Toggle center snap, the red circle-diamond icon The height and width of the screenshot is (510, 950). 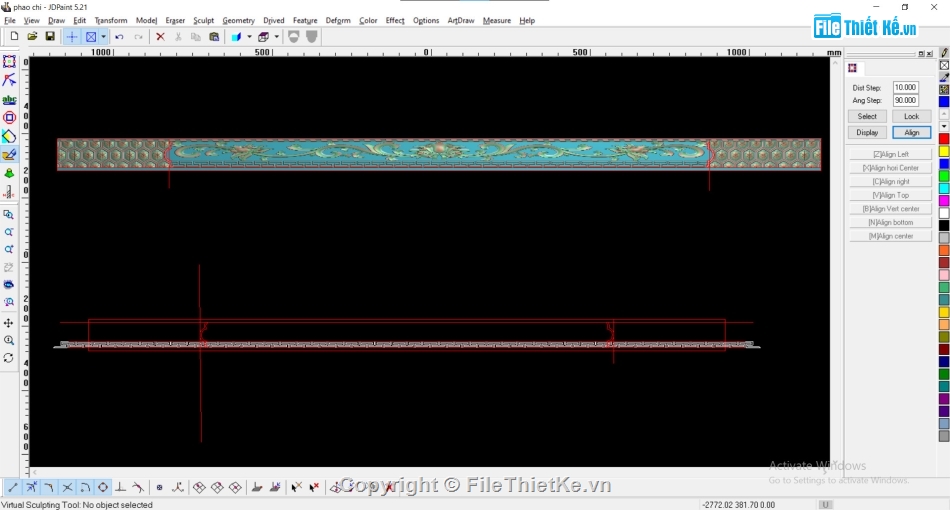(103, 487)
